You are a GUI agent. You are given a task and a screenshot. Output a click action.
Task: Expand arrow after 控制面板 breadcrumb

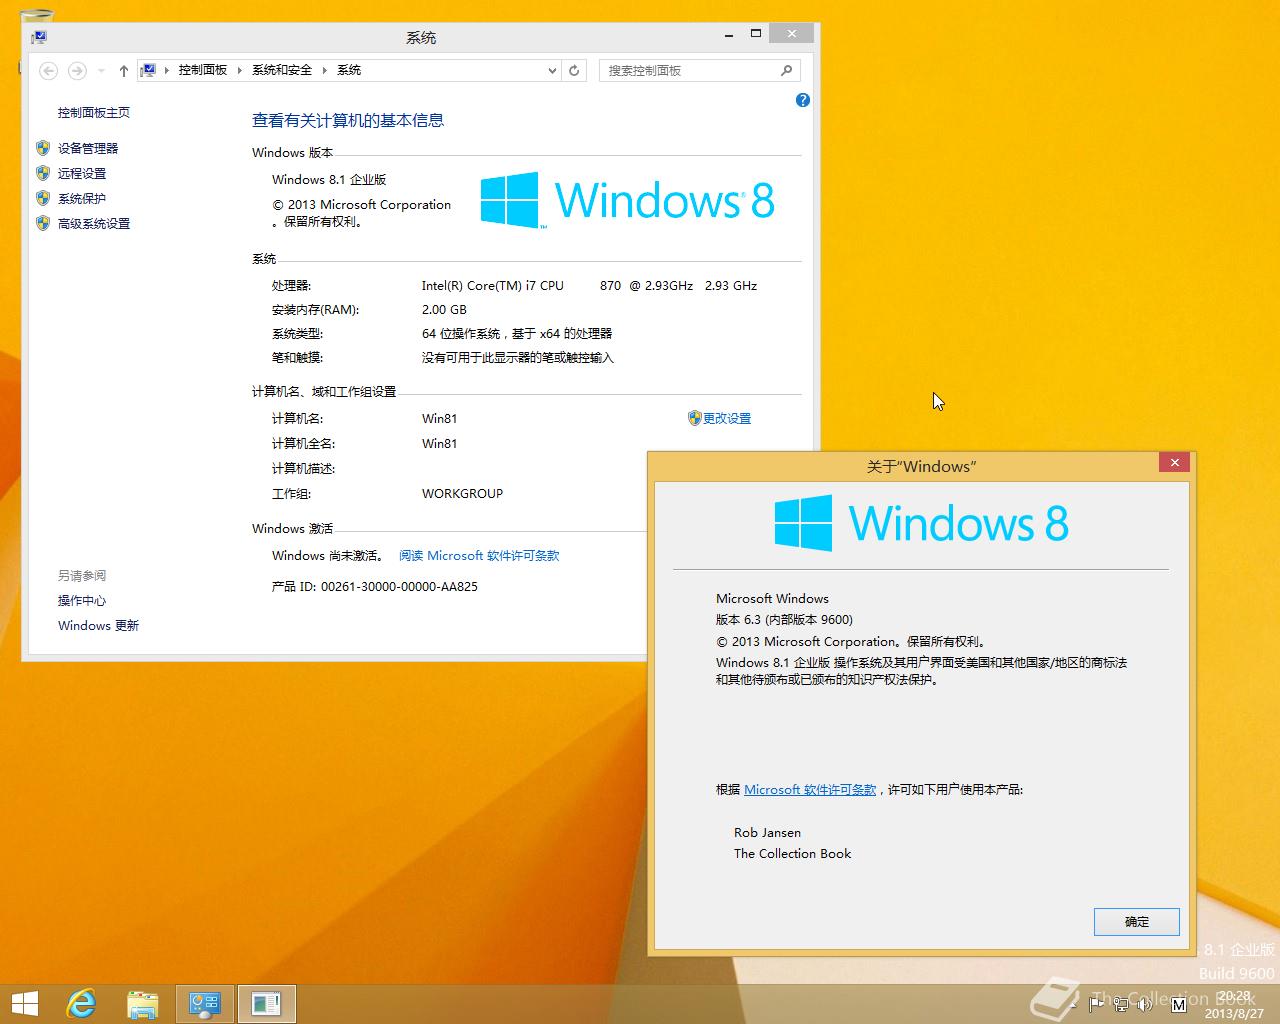(240, 70)
